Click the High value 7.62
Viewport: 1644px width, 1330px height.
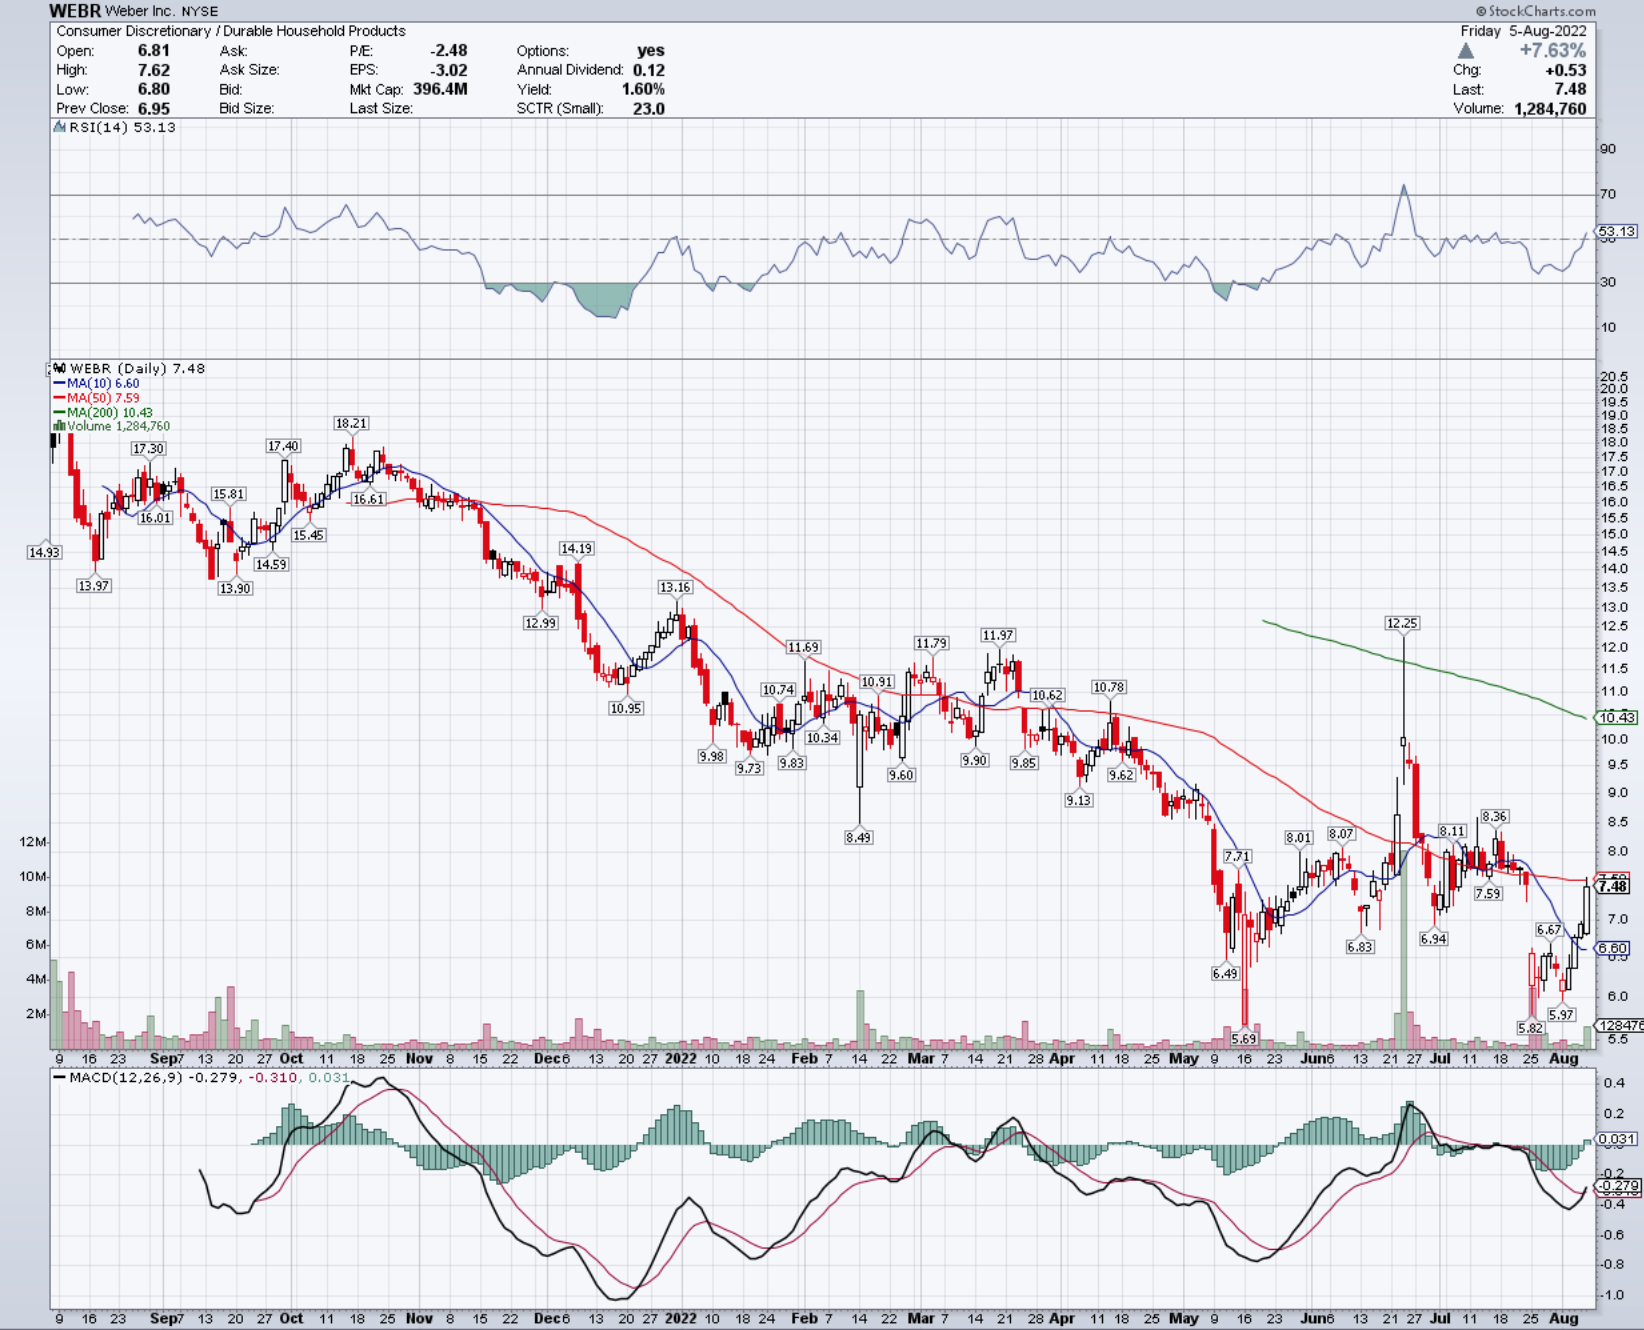point(153,70)
